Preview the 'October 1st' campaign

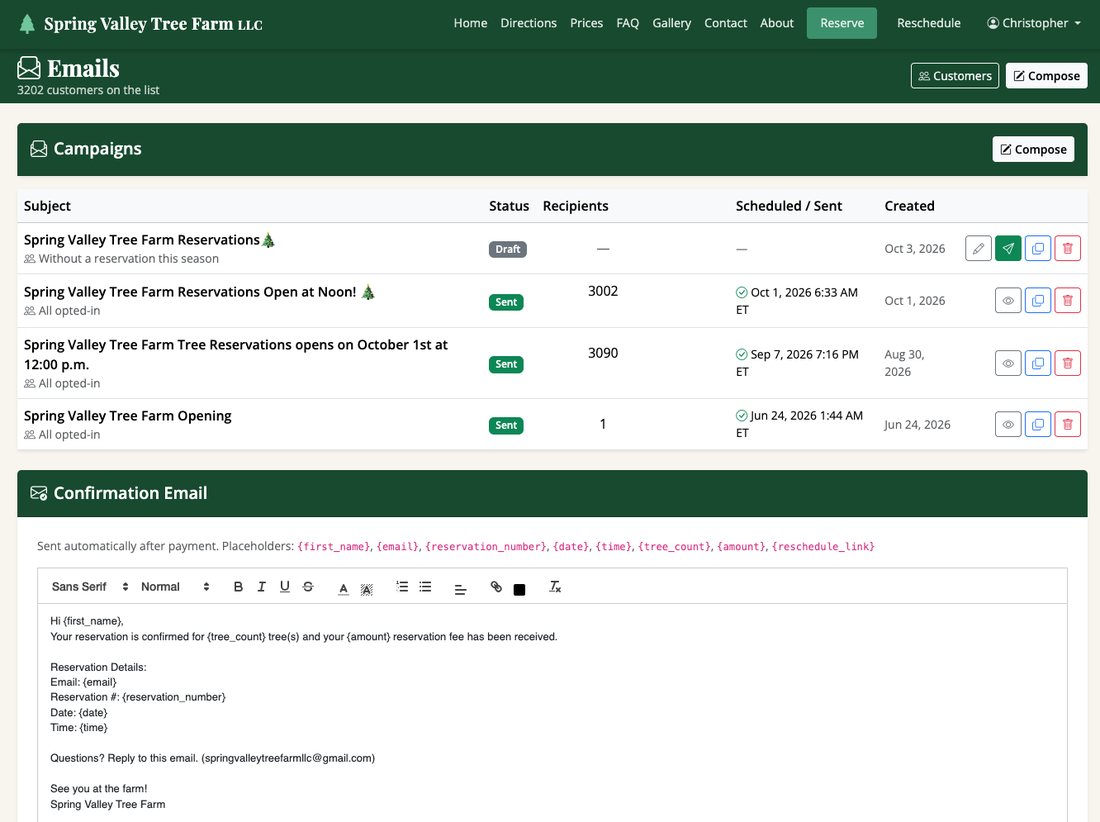click(x=1008, y=363)
